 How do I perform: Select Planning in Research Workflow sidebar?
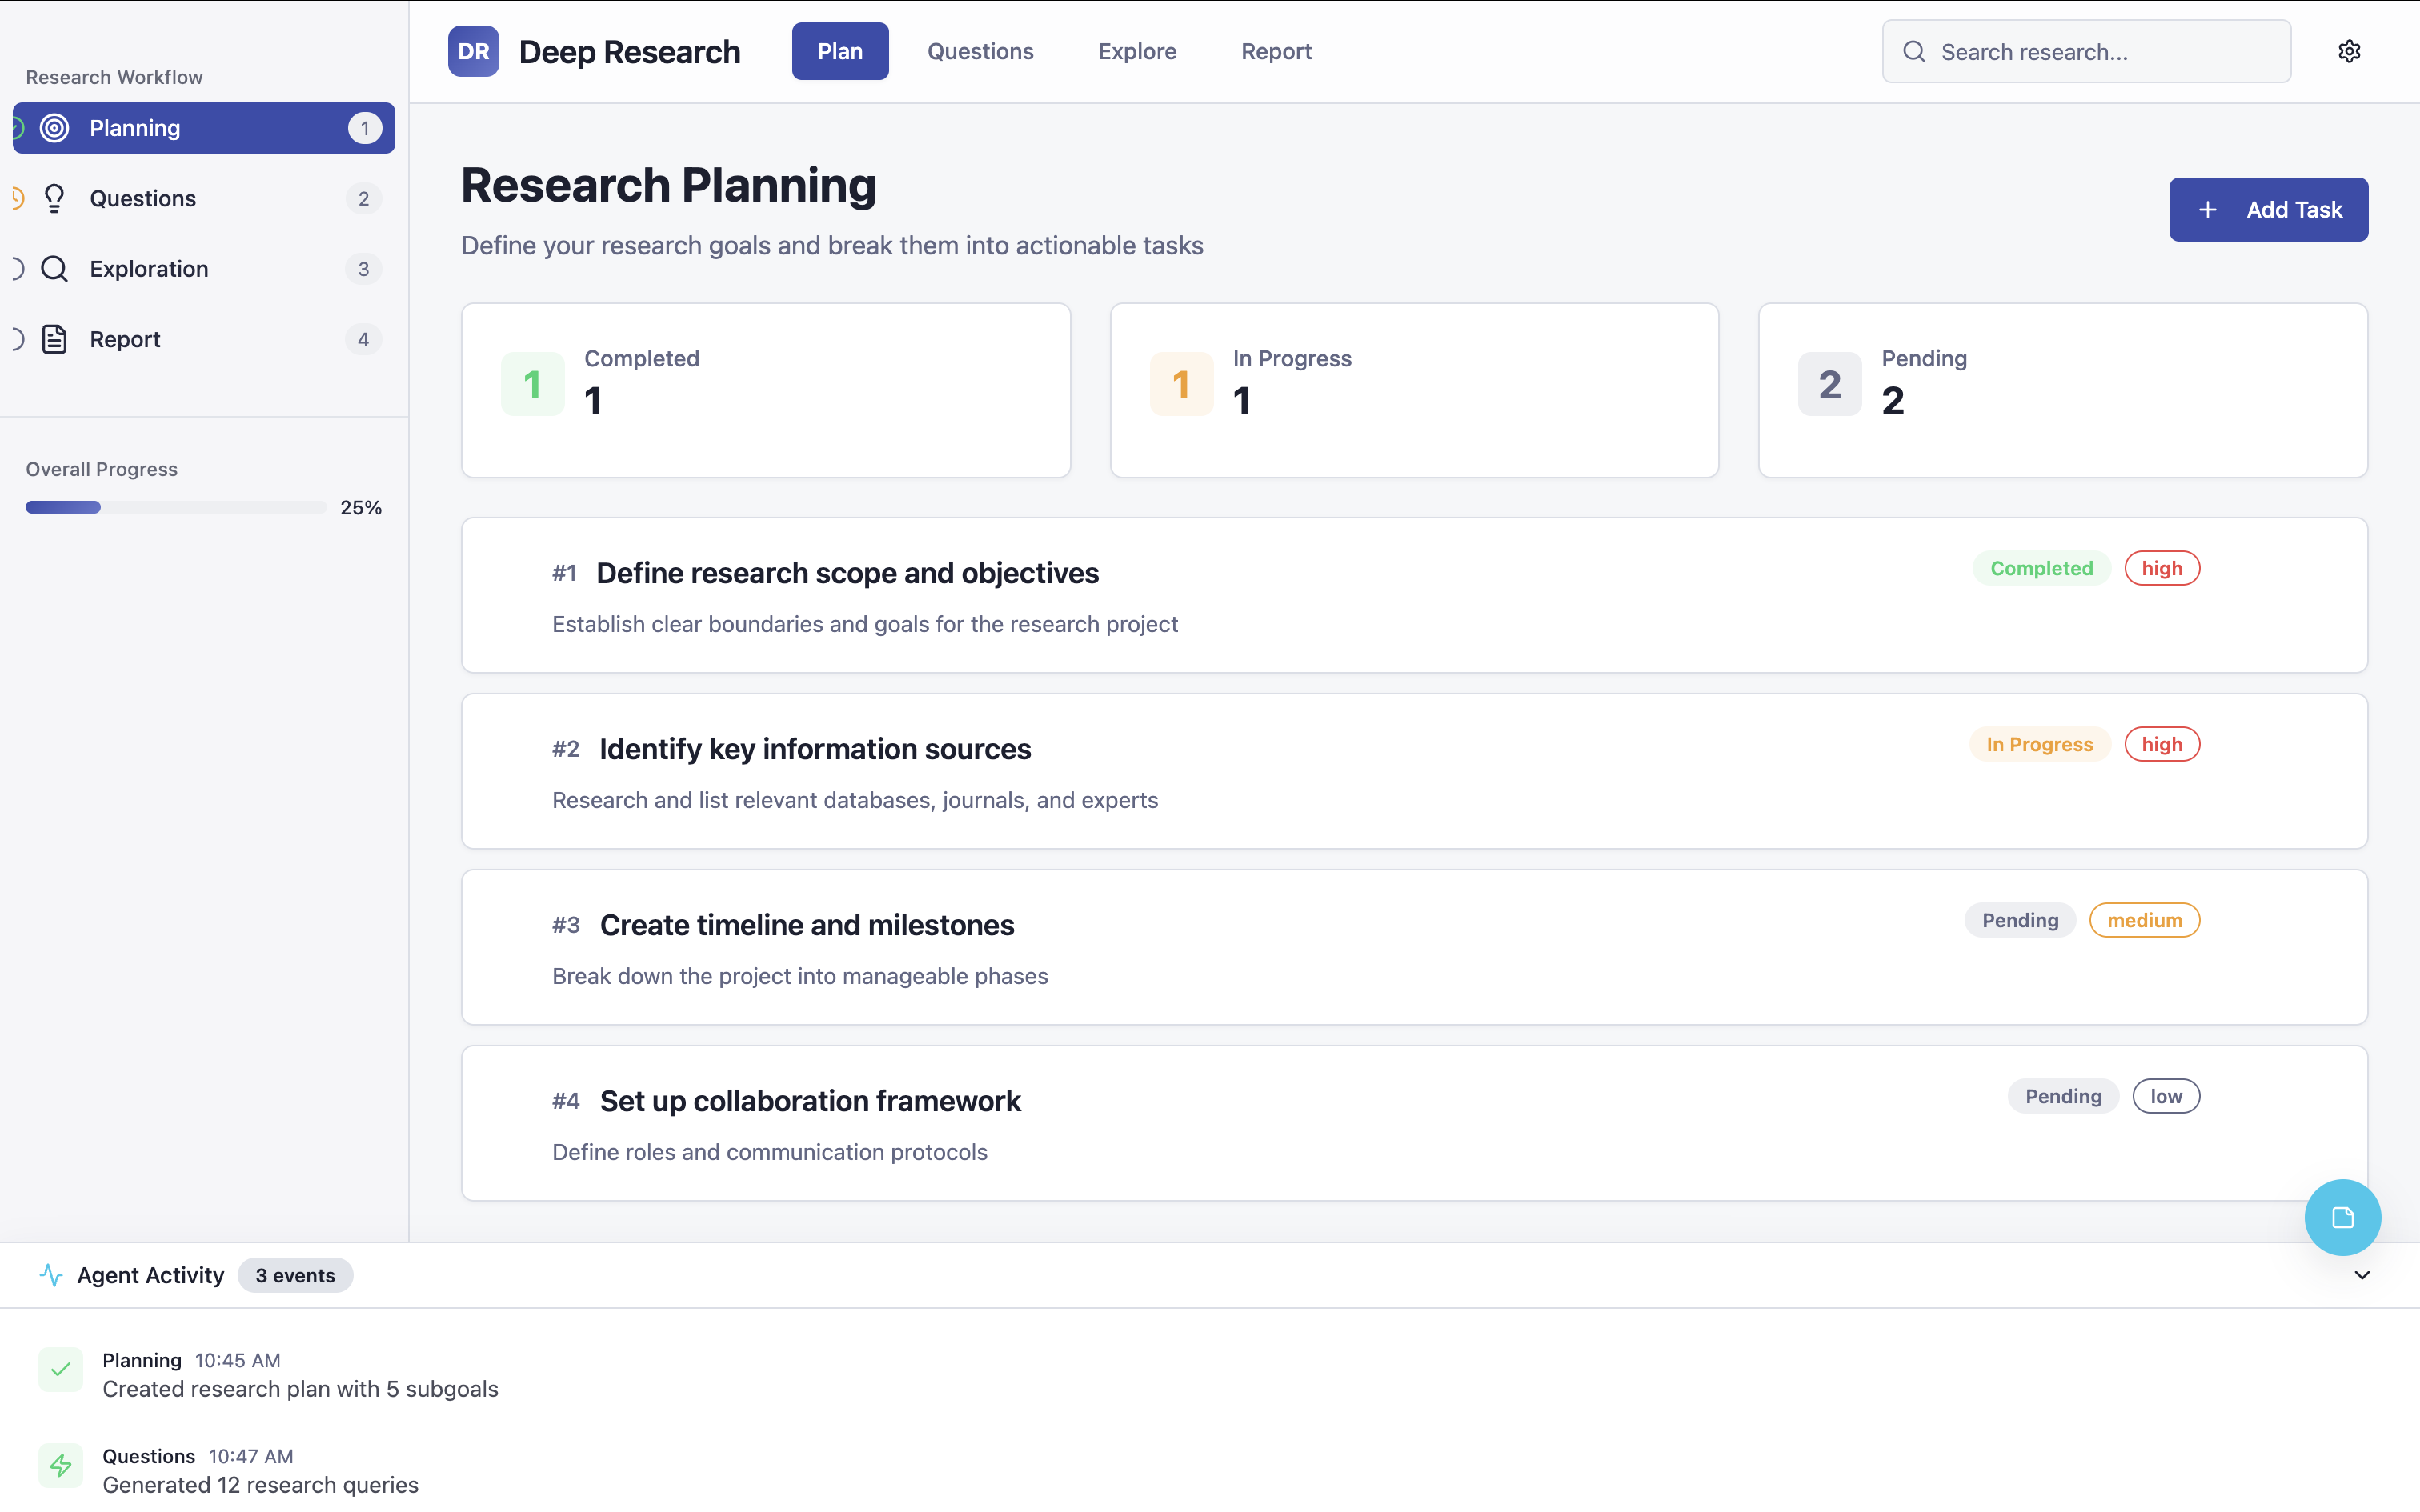point(204,128)
